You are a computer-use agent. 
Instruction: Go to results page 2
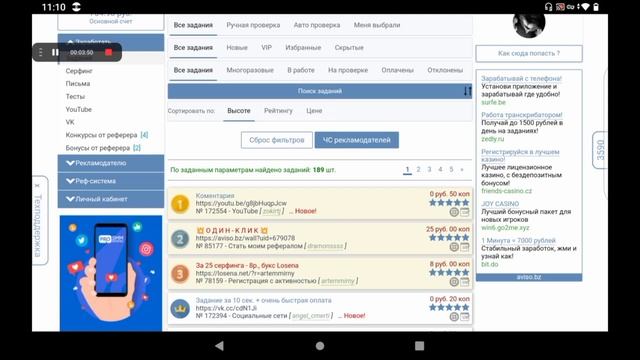[418, 169]
